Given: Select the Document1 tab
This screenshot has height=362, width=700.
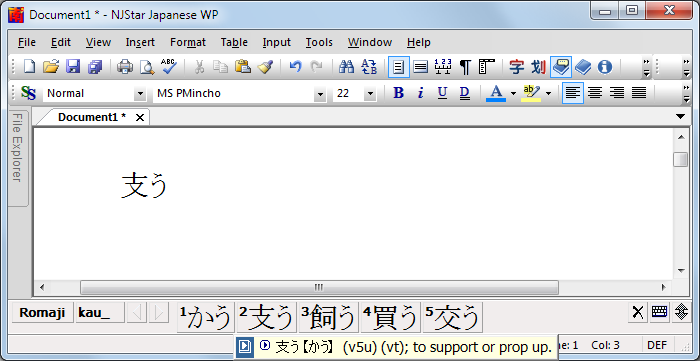Looking at the screenshot, I should tap(92, 117).
